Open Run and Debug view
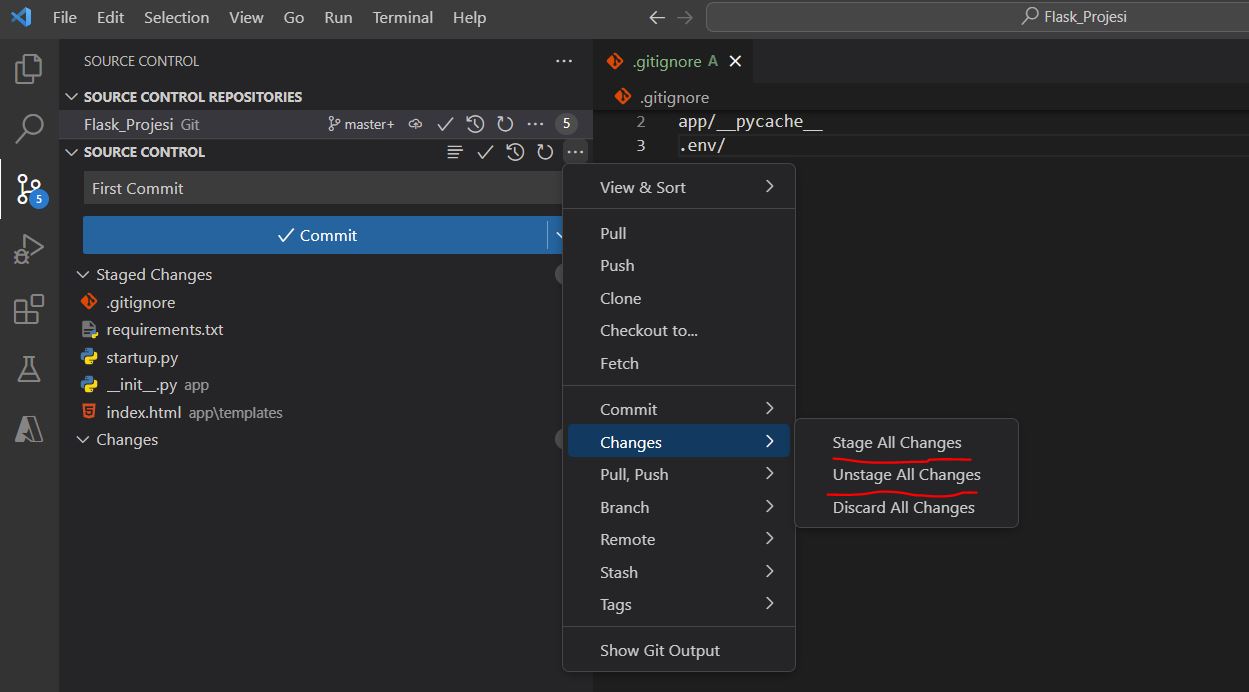The width and height of the screenshot is (1249, 692). [29, 249]
